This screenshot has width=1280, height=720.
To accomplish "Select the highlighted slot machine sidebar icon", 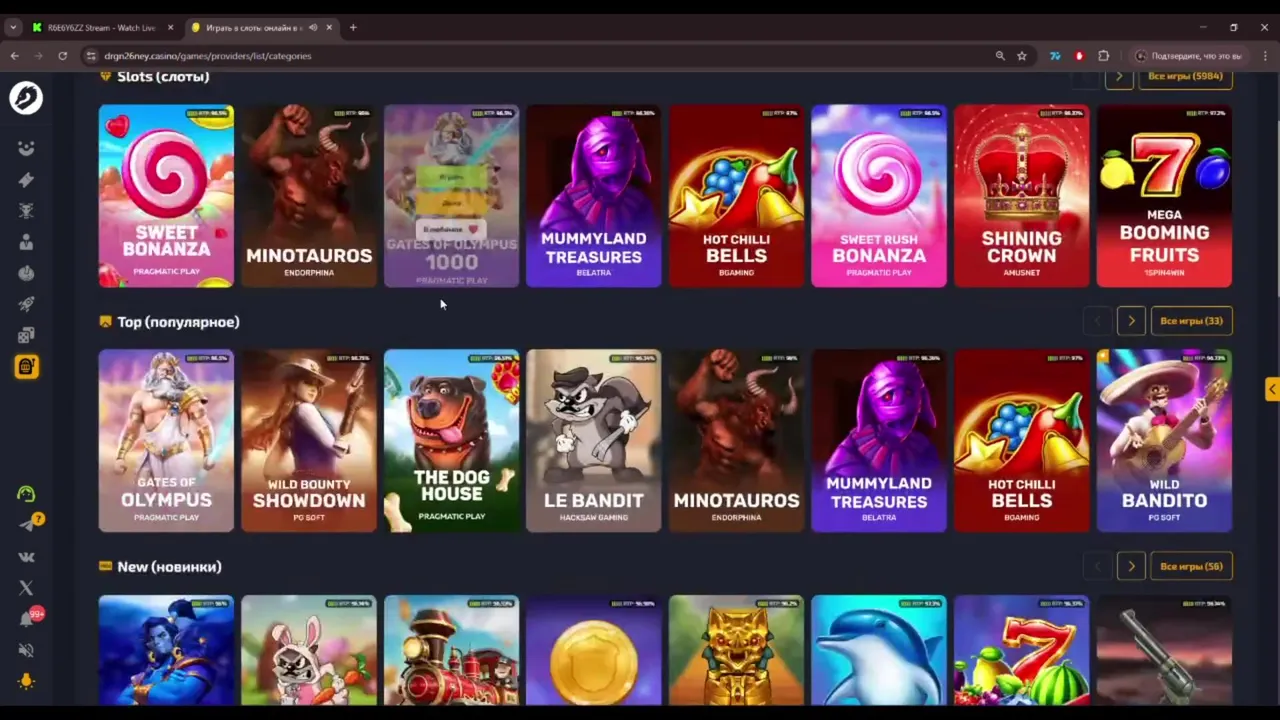I will click(27, 367).
